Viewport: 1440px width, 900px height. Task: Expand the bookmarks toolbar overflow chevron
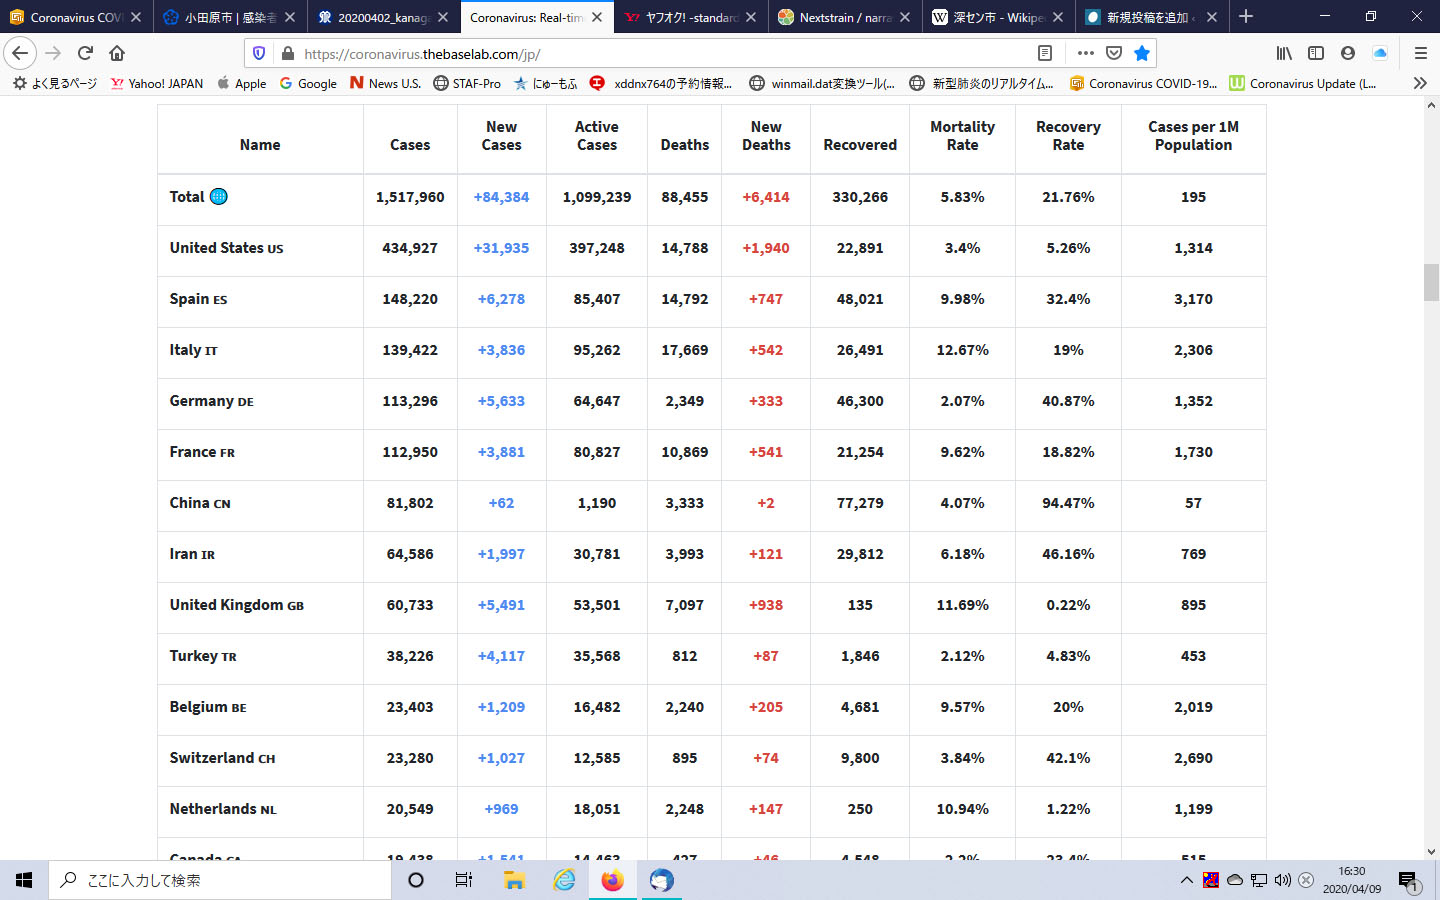coord(1419,83)
